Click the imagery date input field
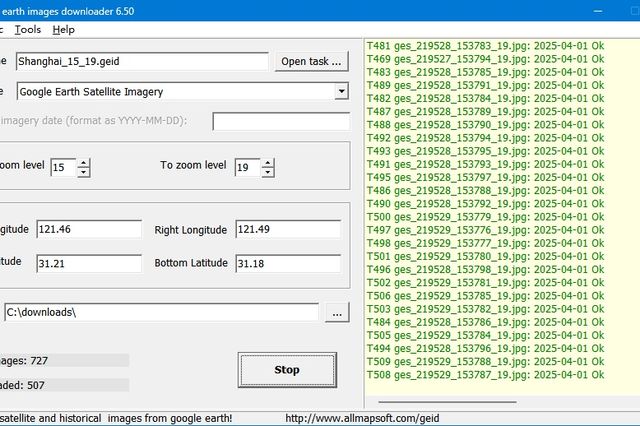This screenshot has width=640, height=426. click(281, 121)
